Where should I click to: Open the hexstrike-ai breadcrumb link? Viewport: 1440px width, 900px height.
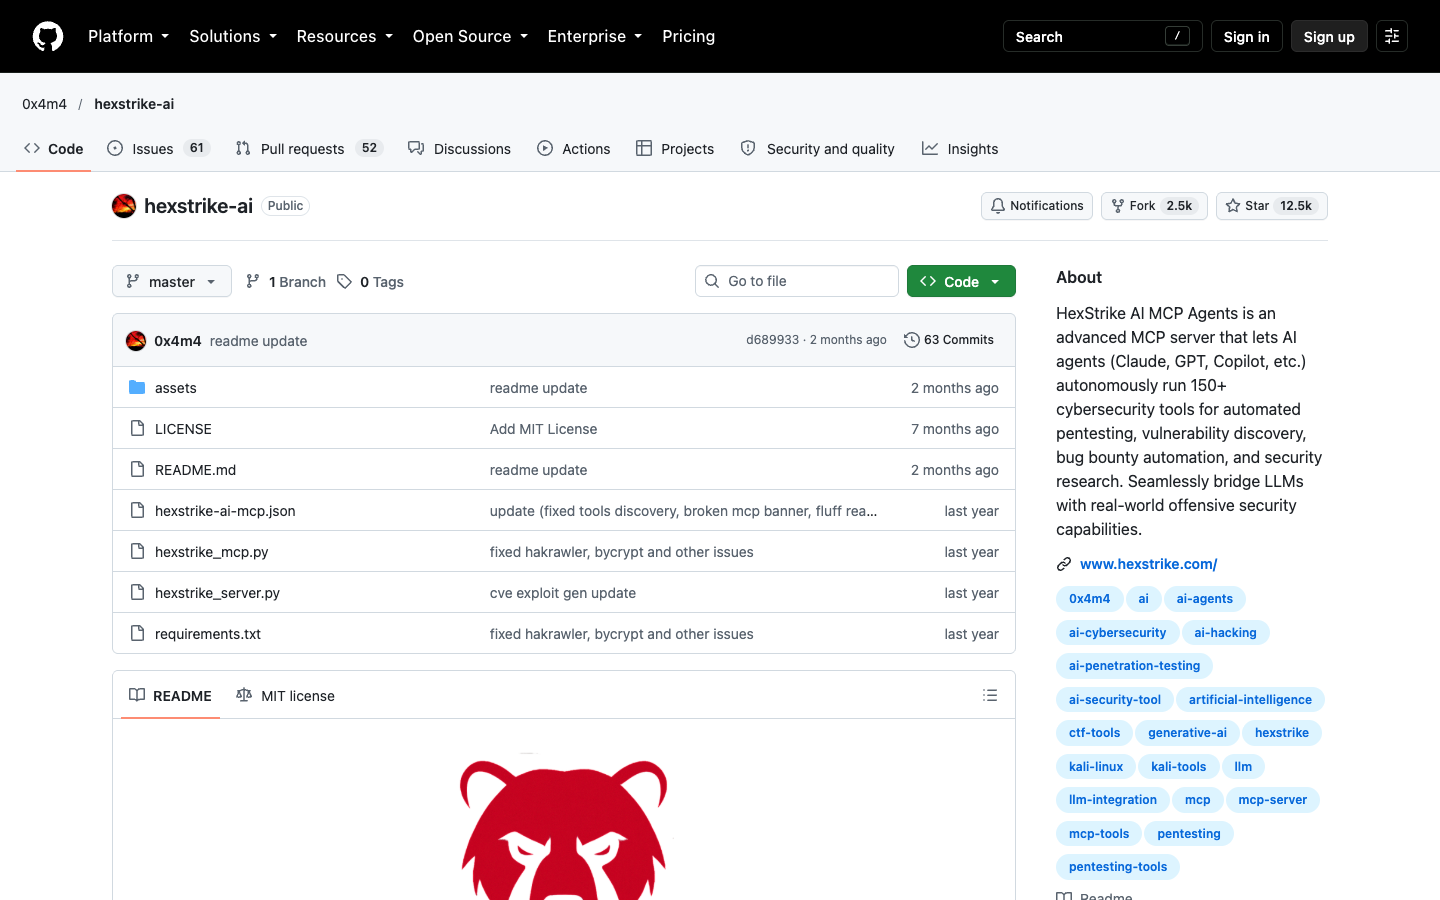(x=134, y=104)
